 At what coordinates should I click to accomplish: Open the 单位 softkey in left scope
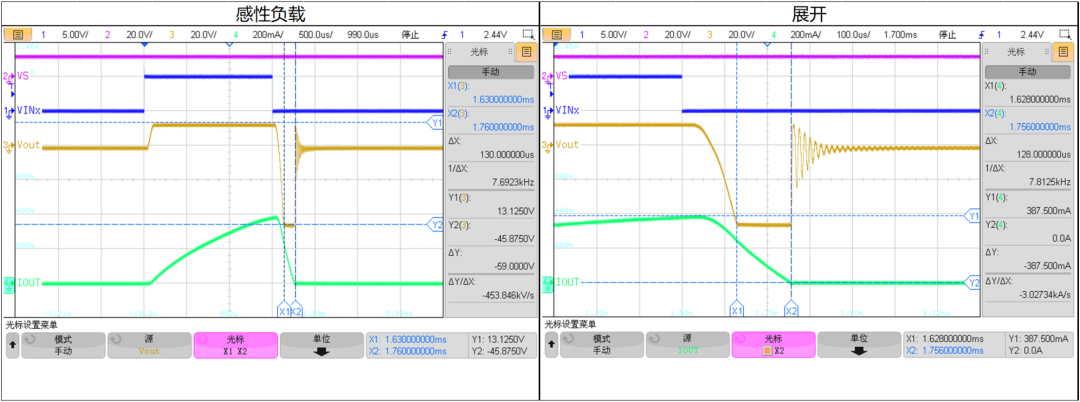click(x=322, y=345)
